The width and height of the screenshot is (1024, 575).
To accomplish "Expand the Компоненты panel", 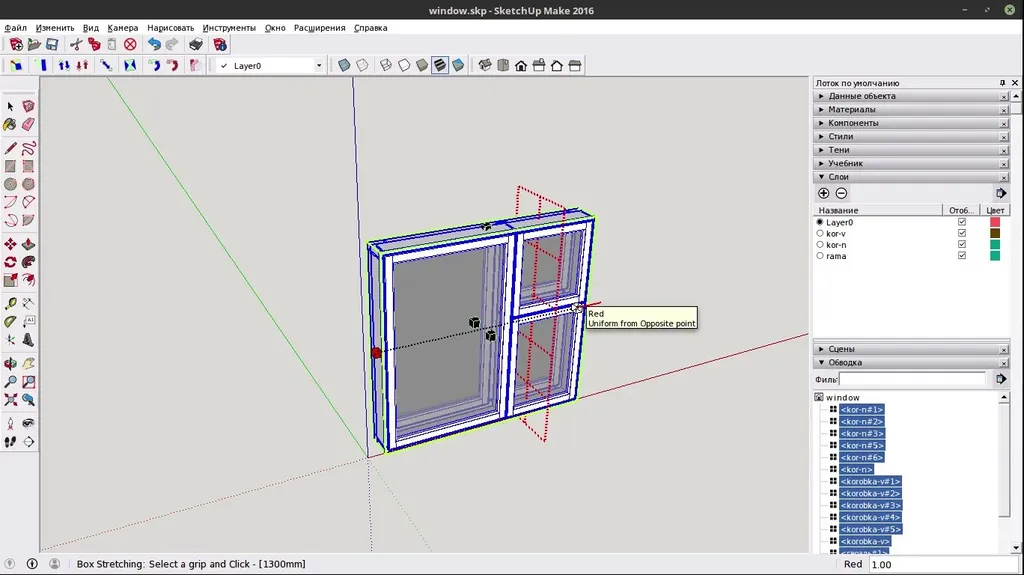I will [911, 123].
